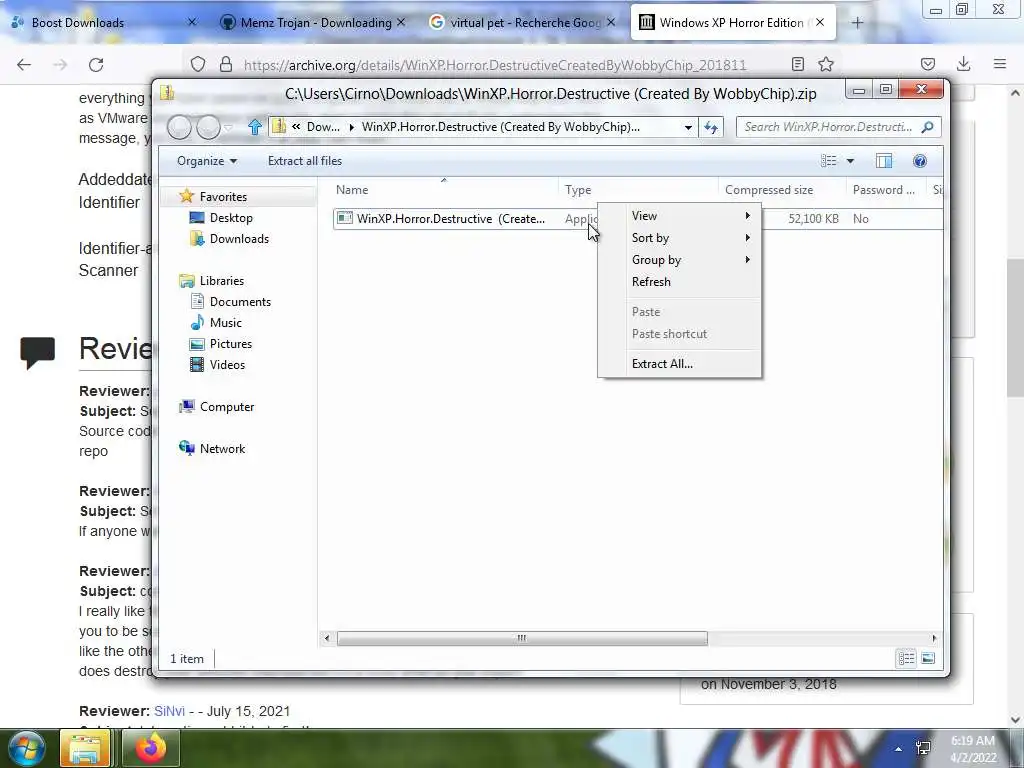This screenshot has width=1024, height=768.
Task: Click the up folder arrow icon
Action: pyautogui.click(x=255, y=127)
